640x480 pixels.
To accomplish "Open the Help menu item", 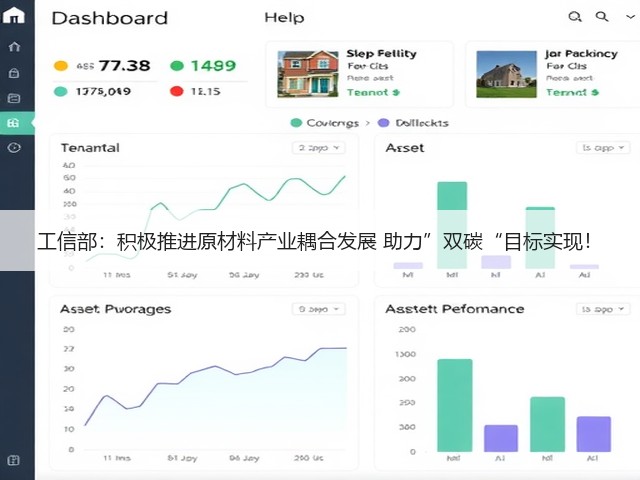I will [284, 18].
